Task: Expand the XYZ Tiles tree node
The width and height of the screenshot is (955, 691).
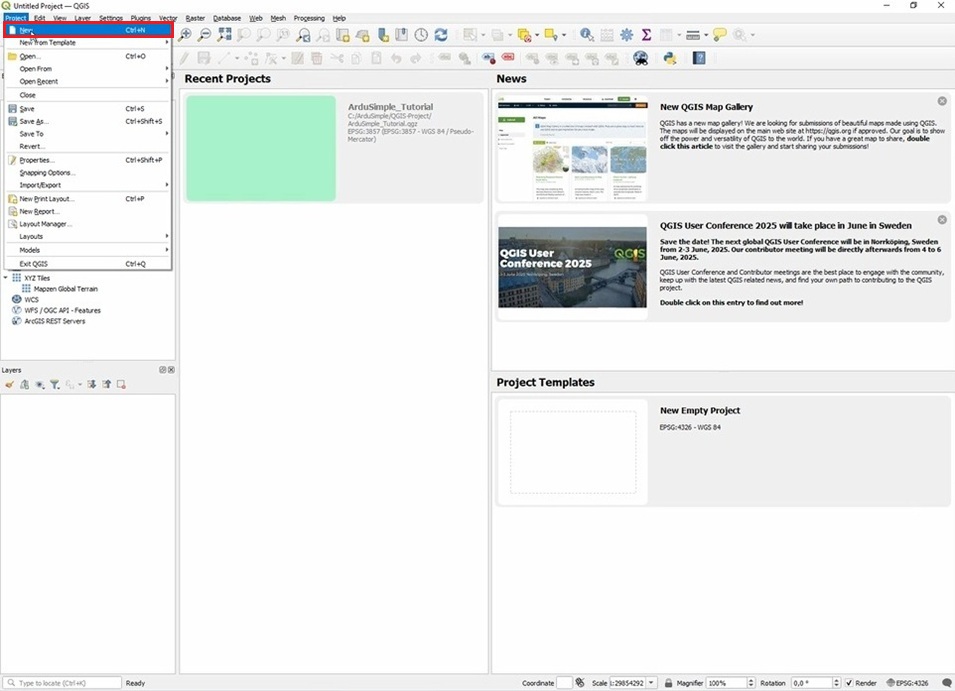Action: click(6, 278)
